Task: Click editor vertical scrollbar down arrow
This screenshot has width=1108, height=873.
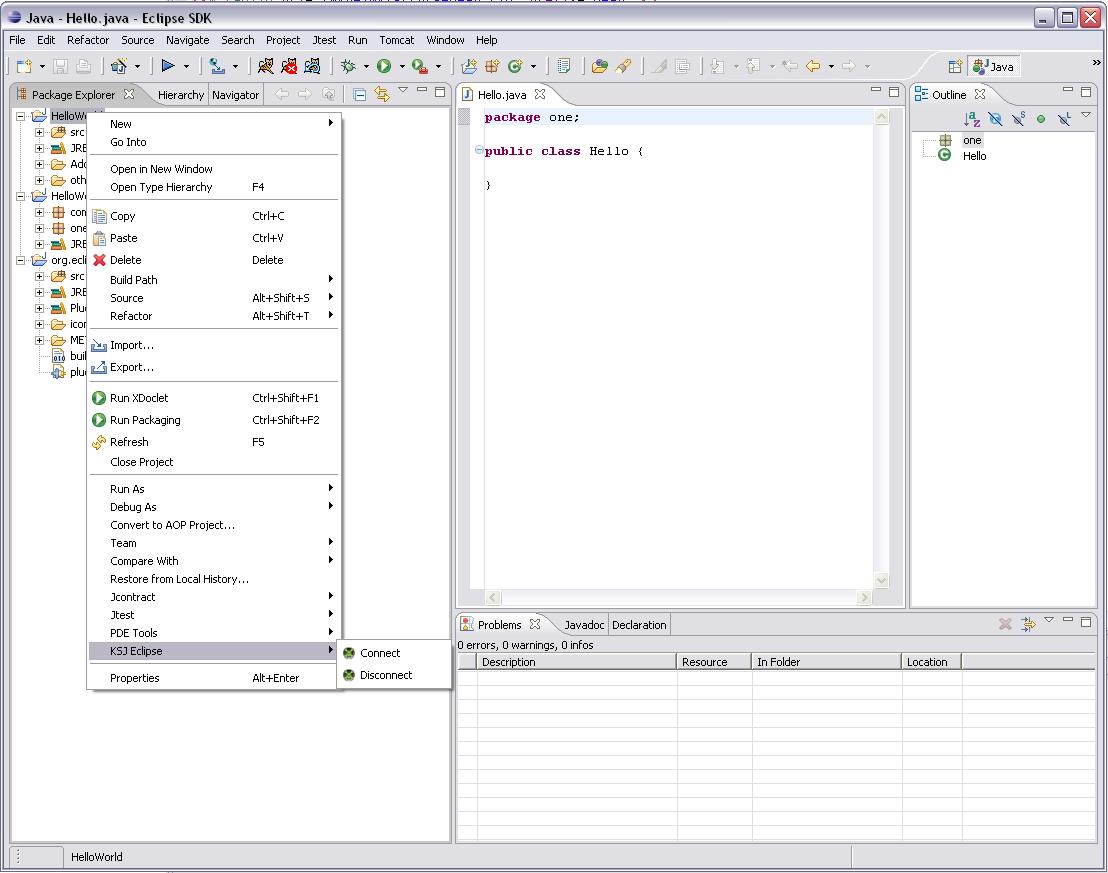Action: pyautogui.click(x=881, y=580)
